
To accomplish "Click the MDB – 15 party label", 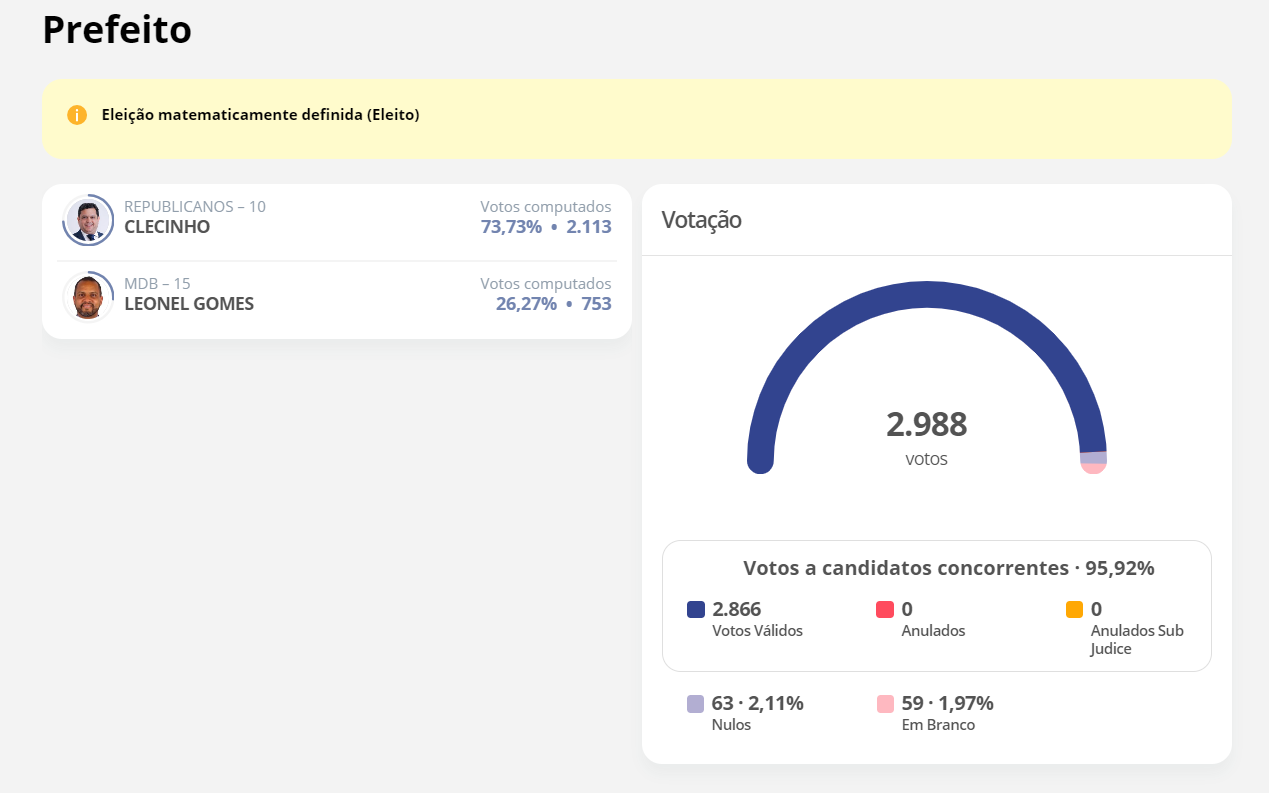I will (157, 284).
